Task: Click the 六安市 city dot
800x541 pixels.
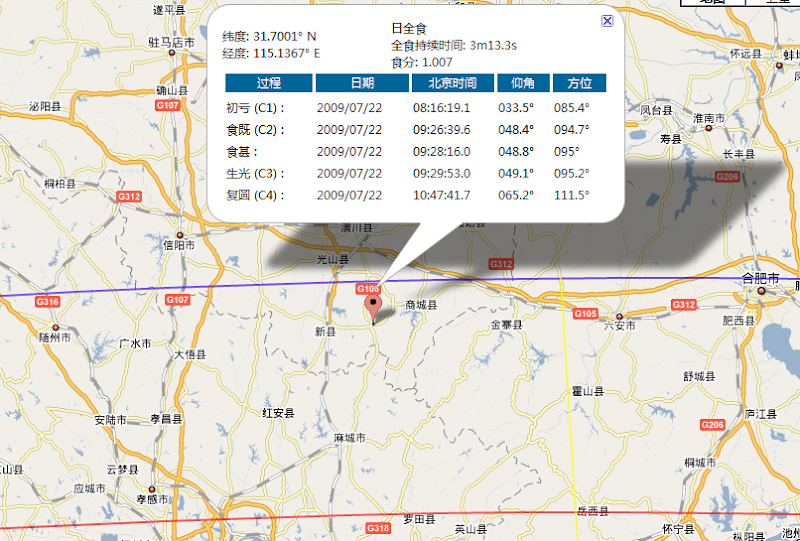Action: click(619, 316)
